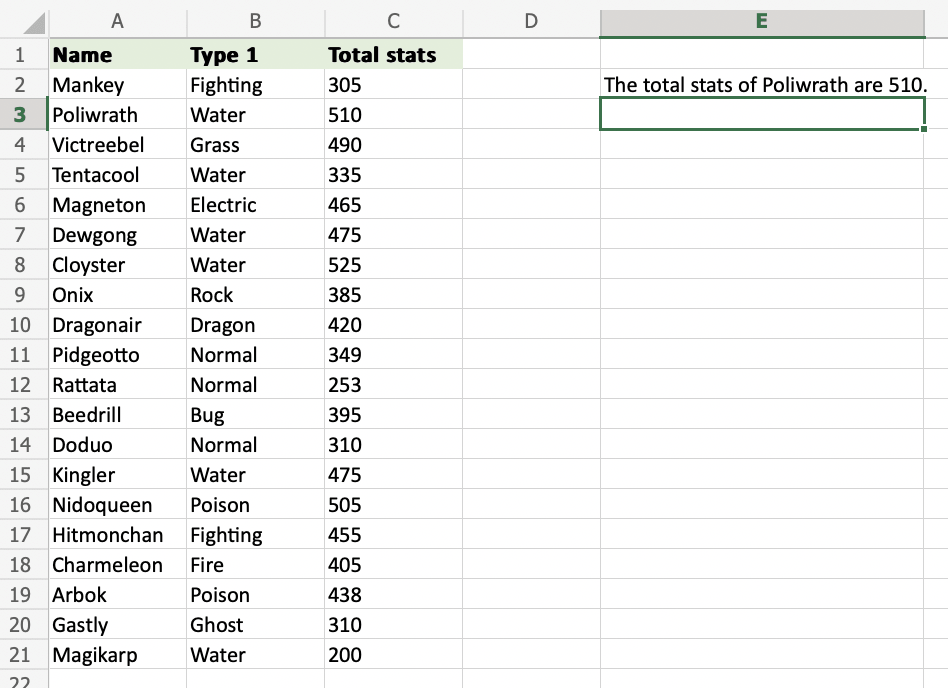Click the active empty cell E3

tap(761, 115)
